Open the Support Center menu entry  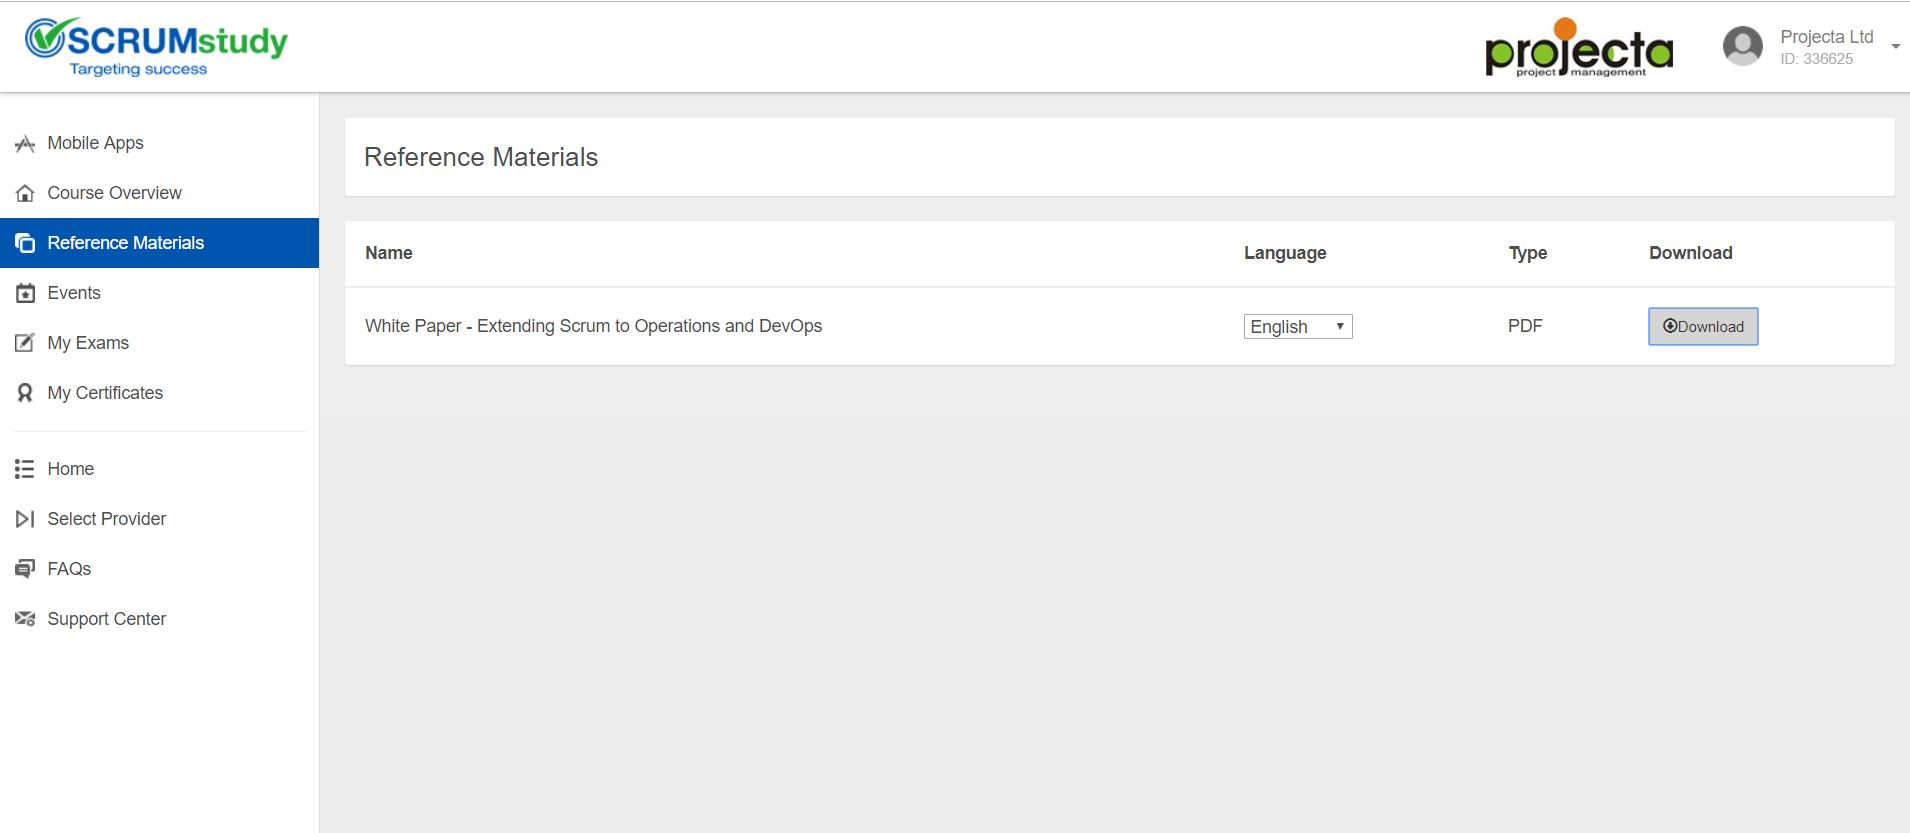tap(106, 619)
